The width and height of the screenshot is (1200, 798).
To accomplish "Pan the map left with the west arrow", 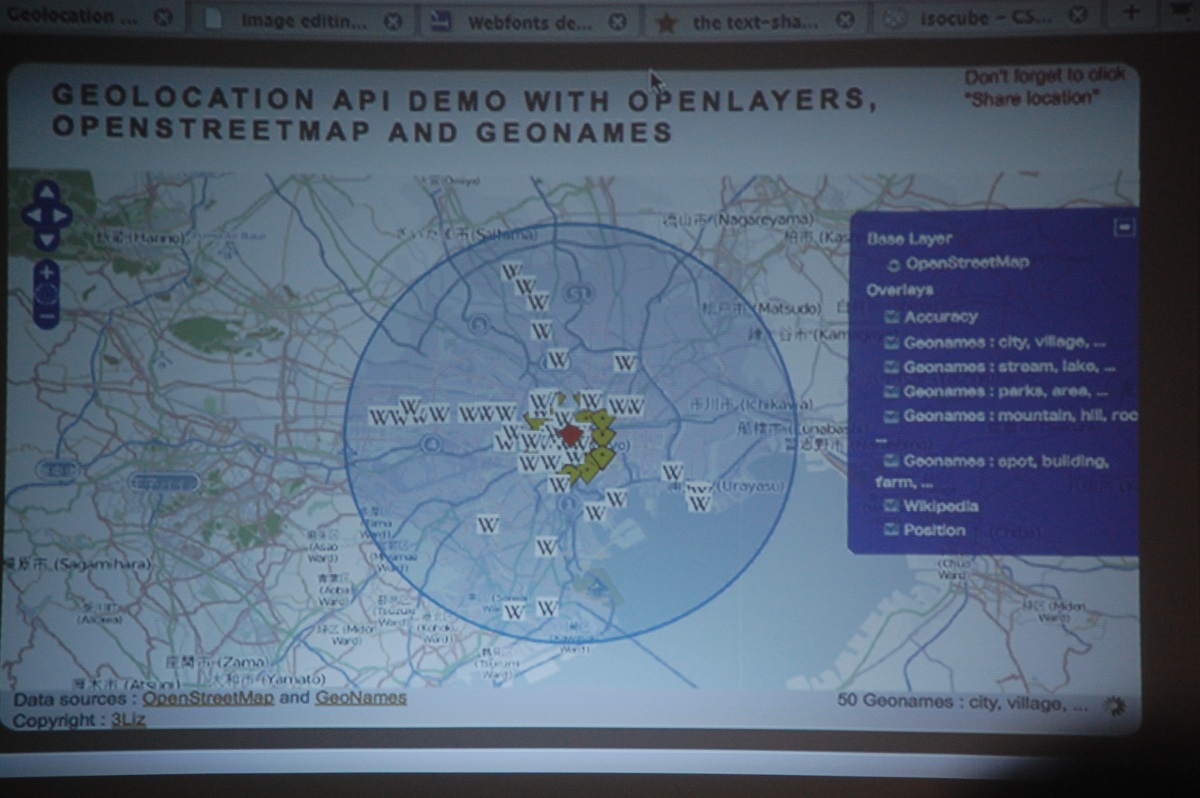I will coord(33,214).
